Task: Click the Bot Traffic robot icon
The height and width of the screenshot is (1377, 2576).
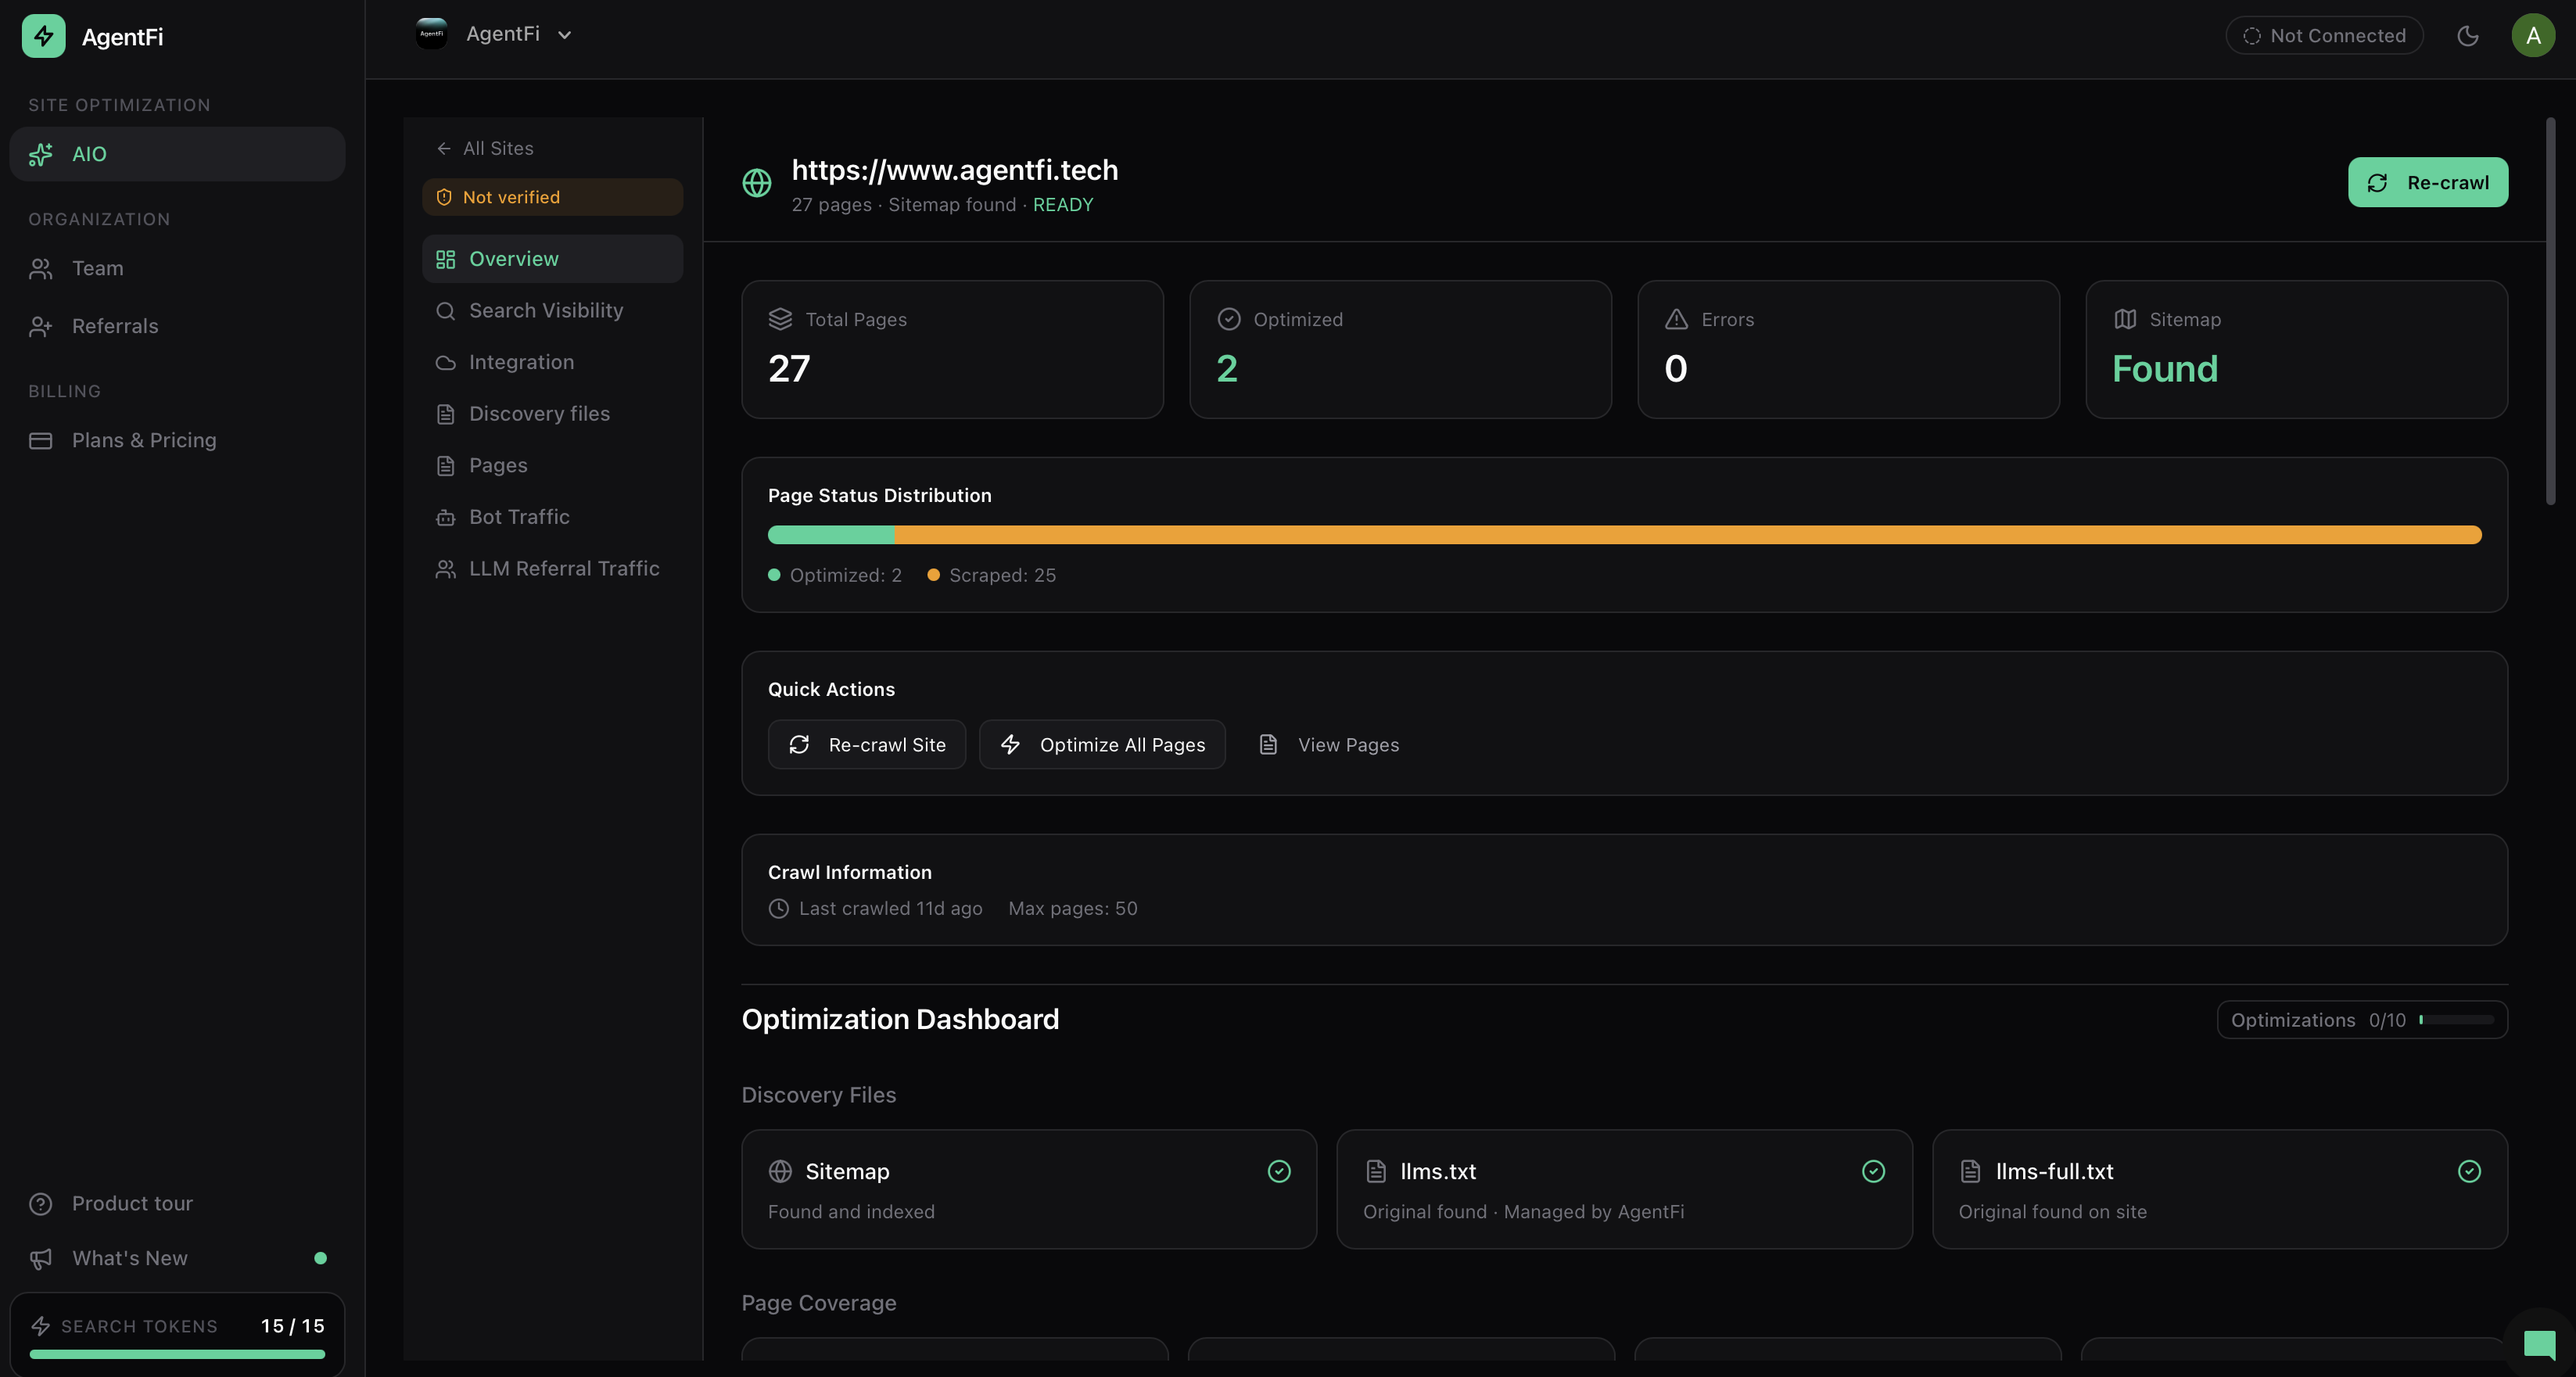Action: 446,517
